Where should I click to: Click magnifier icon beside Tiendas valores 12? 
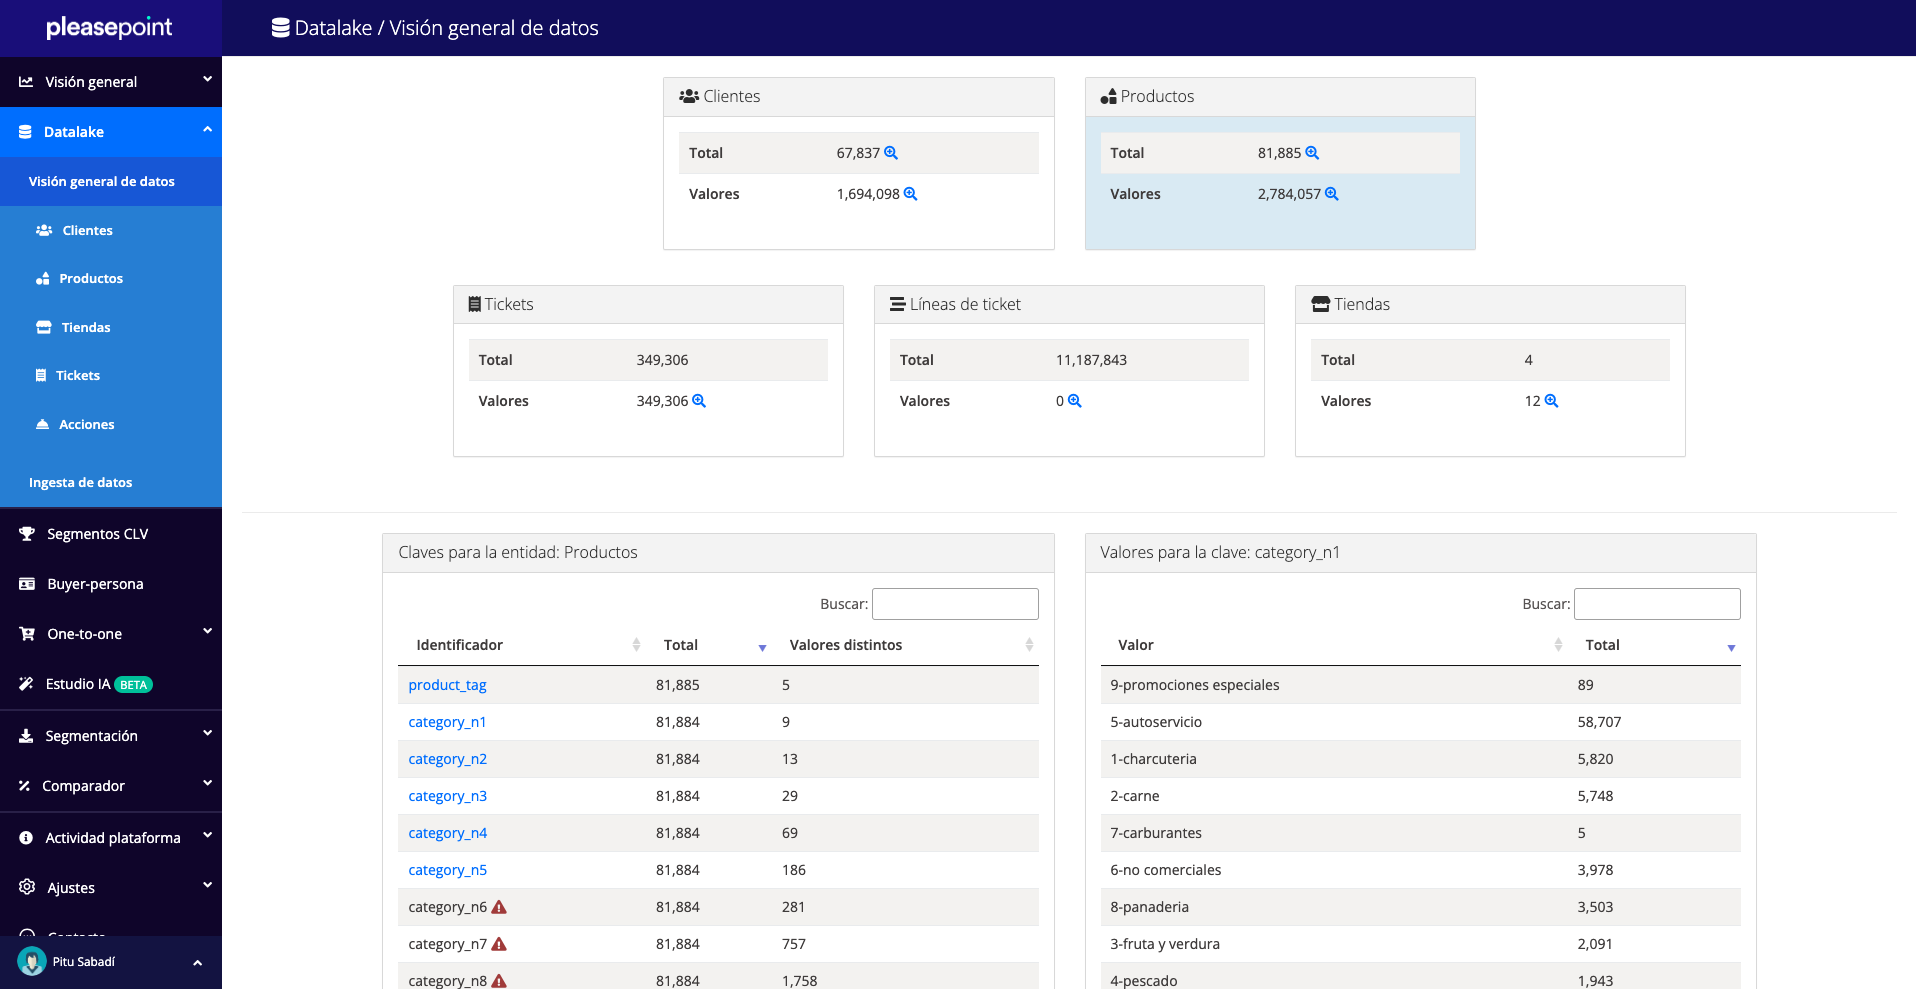click(1551, 401)
